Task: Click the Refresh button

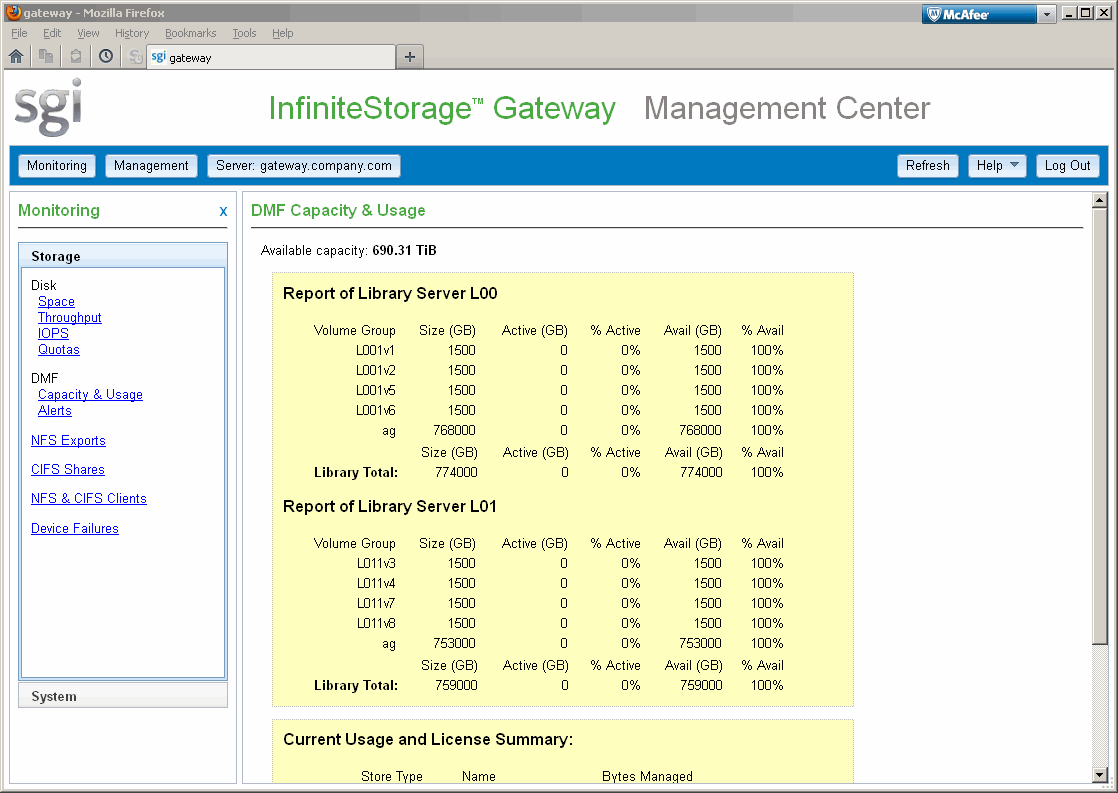Action: coord(928,165)
